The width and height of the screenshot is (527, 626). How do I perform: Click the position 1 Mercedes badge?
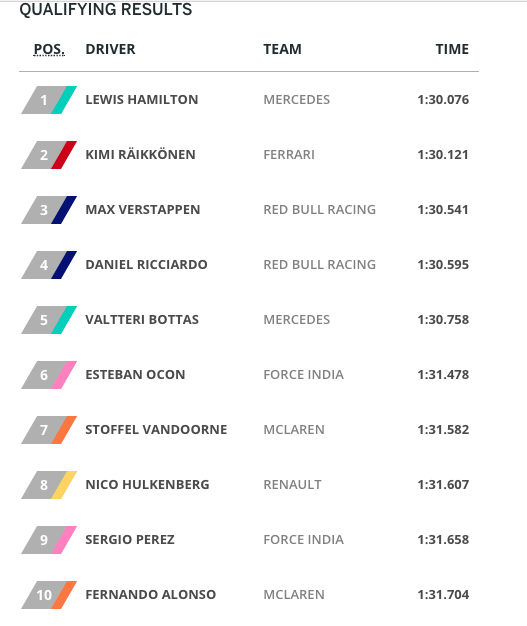[x=49, y=100]
